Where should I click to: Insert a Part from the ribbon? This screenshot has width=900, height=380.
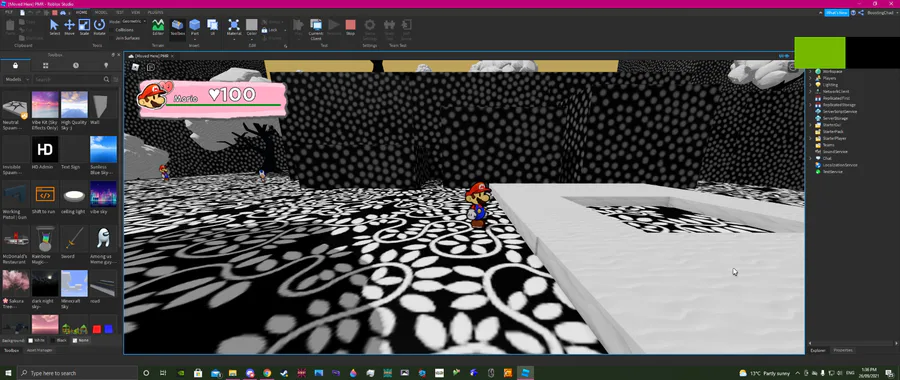click(x=195, y=27)
